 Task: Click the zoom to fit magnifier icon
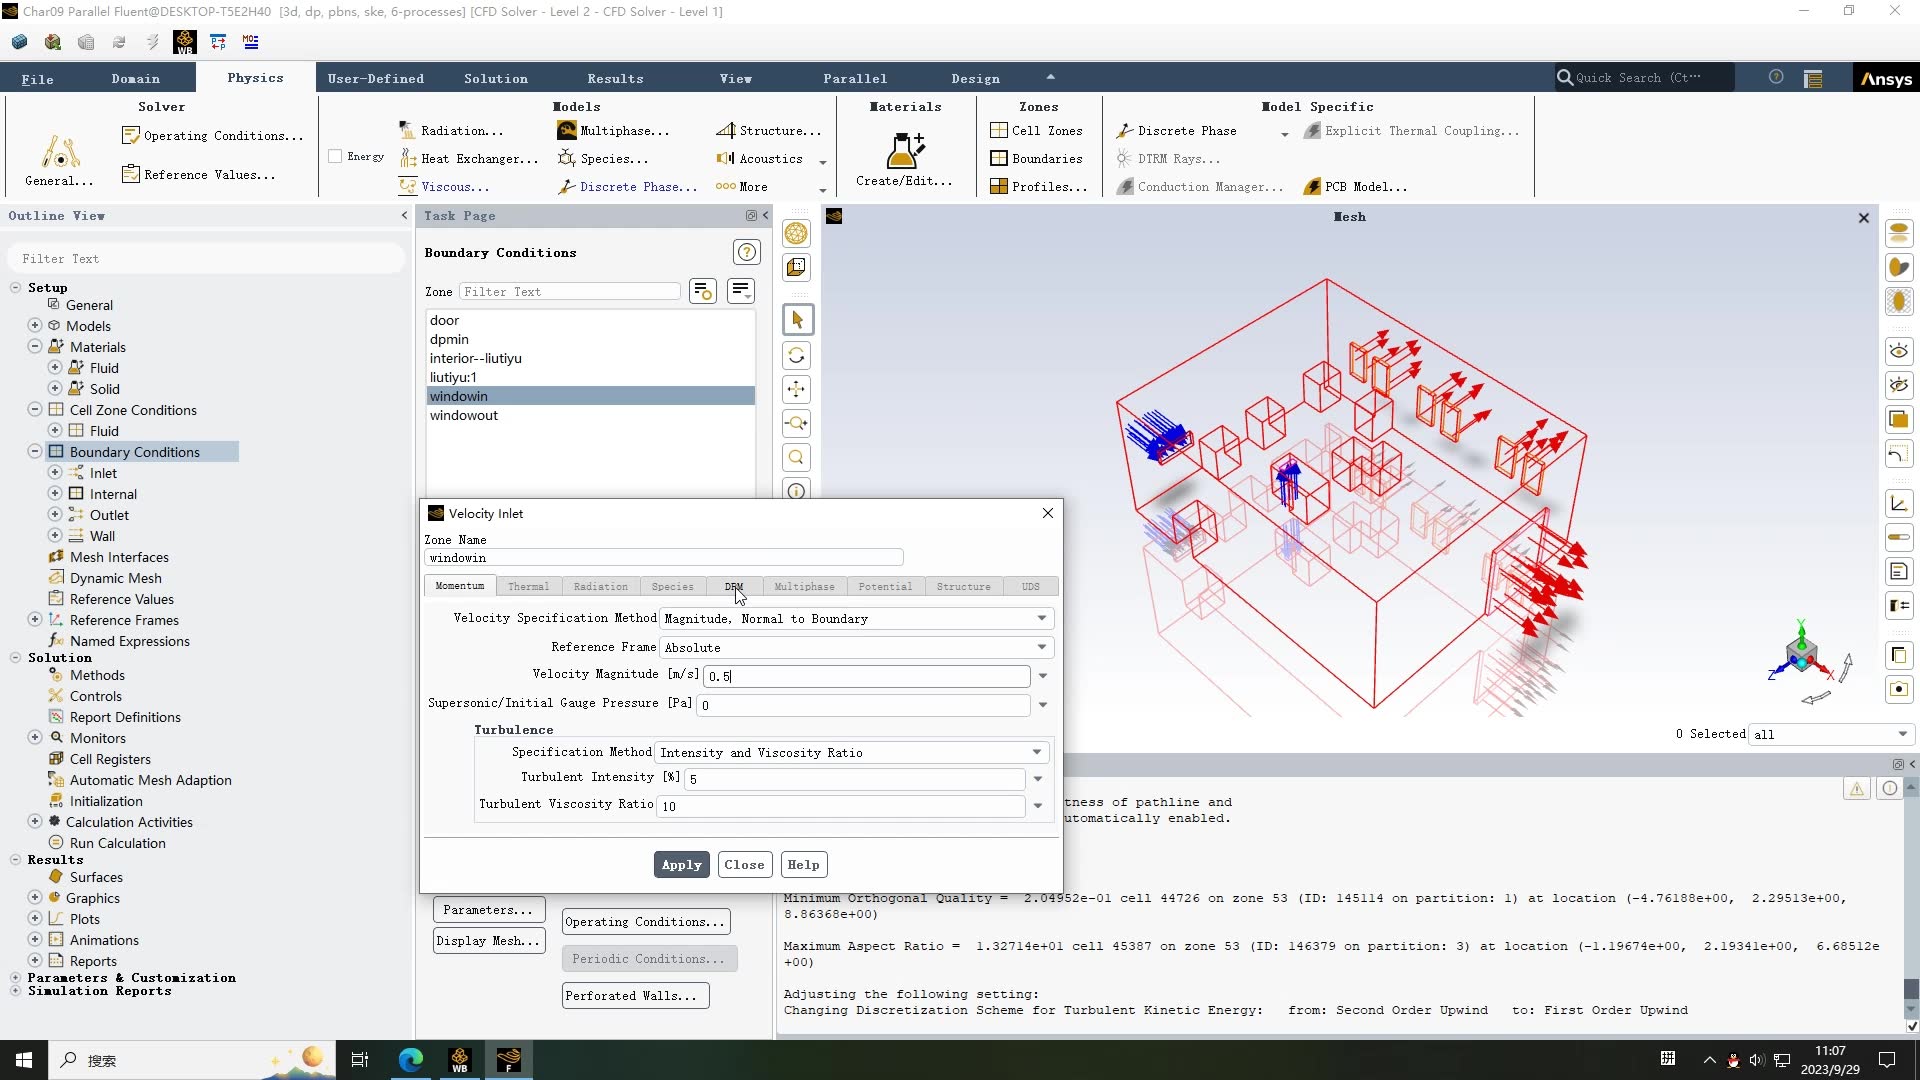pos(797,458)
